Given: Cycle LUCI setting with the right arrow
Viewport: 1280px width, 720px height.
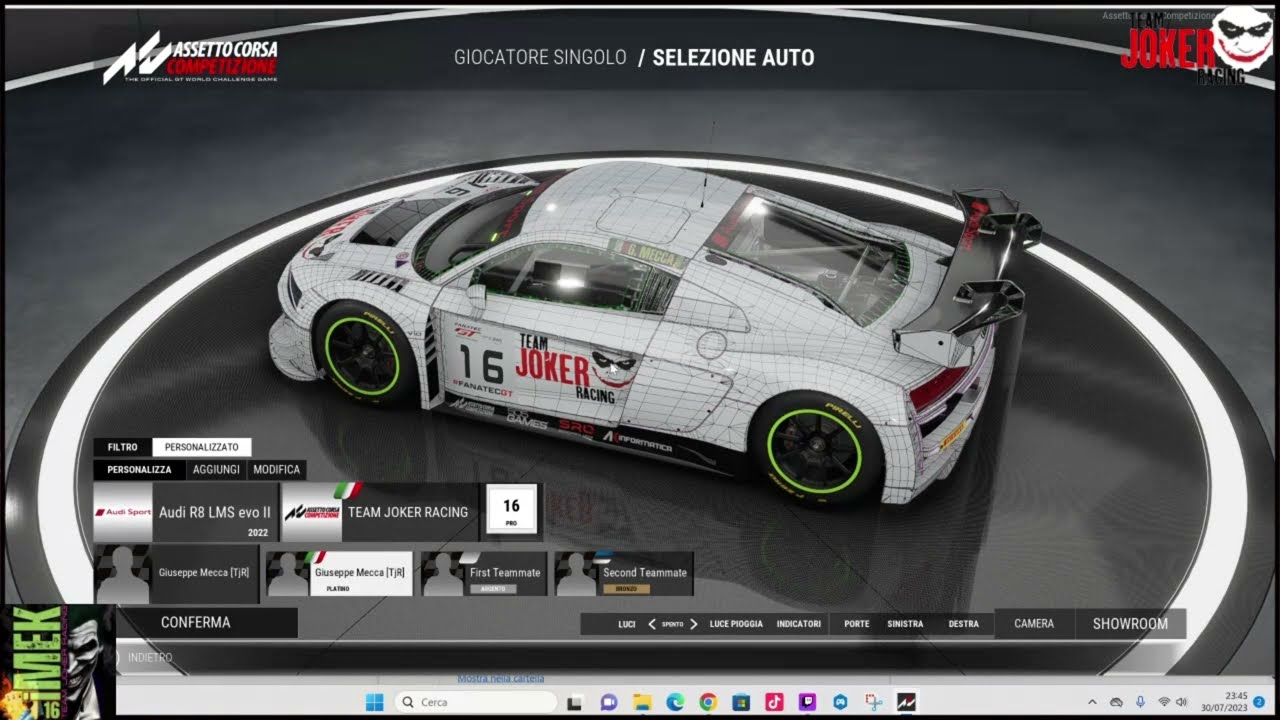Looking at the screenshot, I should pos(694,624).
